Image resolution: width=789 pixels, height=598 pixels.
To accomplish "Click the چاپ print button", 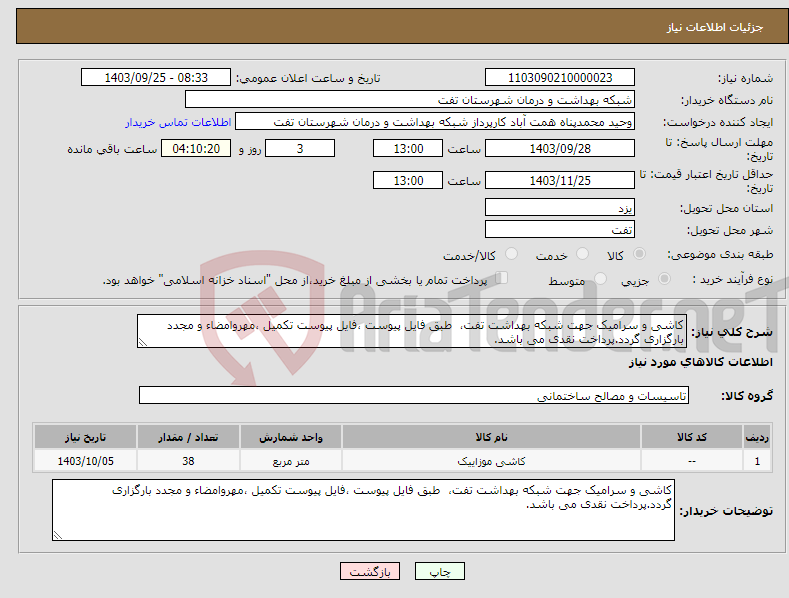I will click(439, 571).
